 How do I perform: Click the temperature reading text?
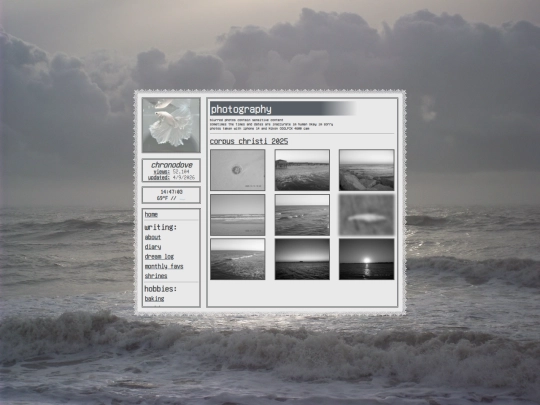pyautogui.click(x=171, y=198)
